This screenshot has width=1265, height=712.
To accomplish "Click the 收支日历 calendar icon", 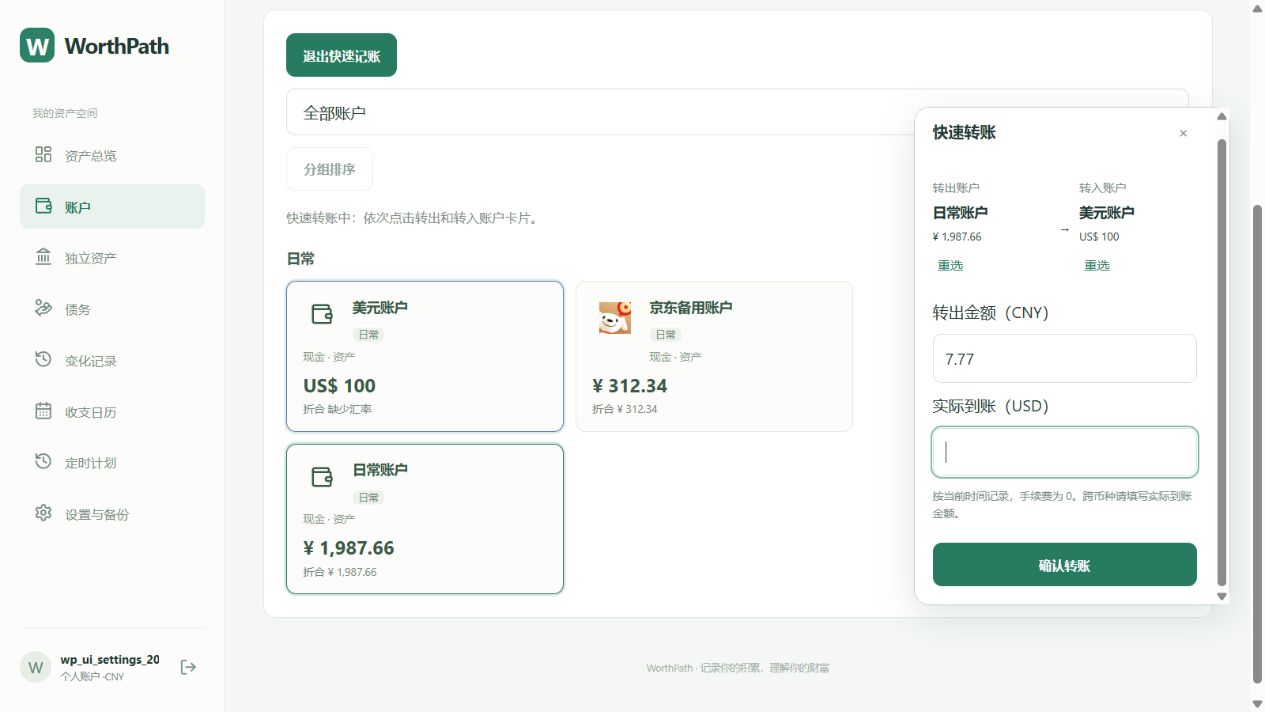I will 43,410.
